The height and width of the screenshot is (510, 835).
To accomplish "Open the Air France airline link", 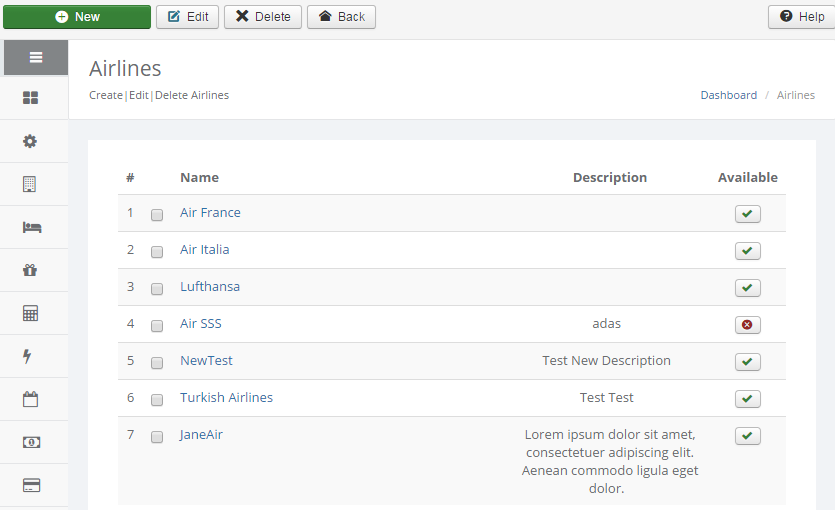I will [210, 212].
